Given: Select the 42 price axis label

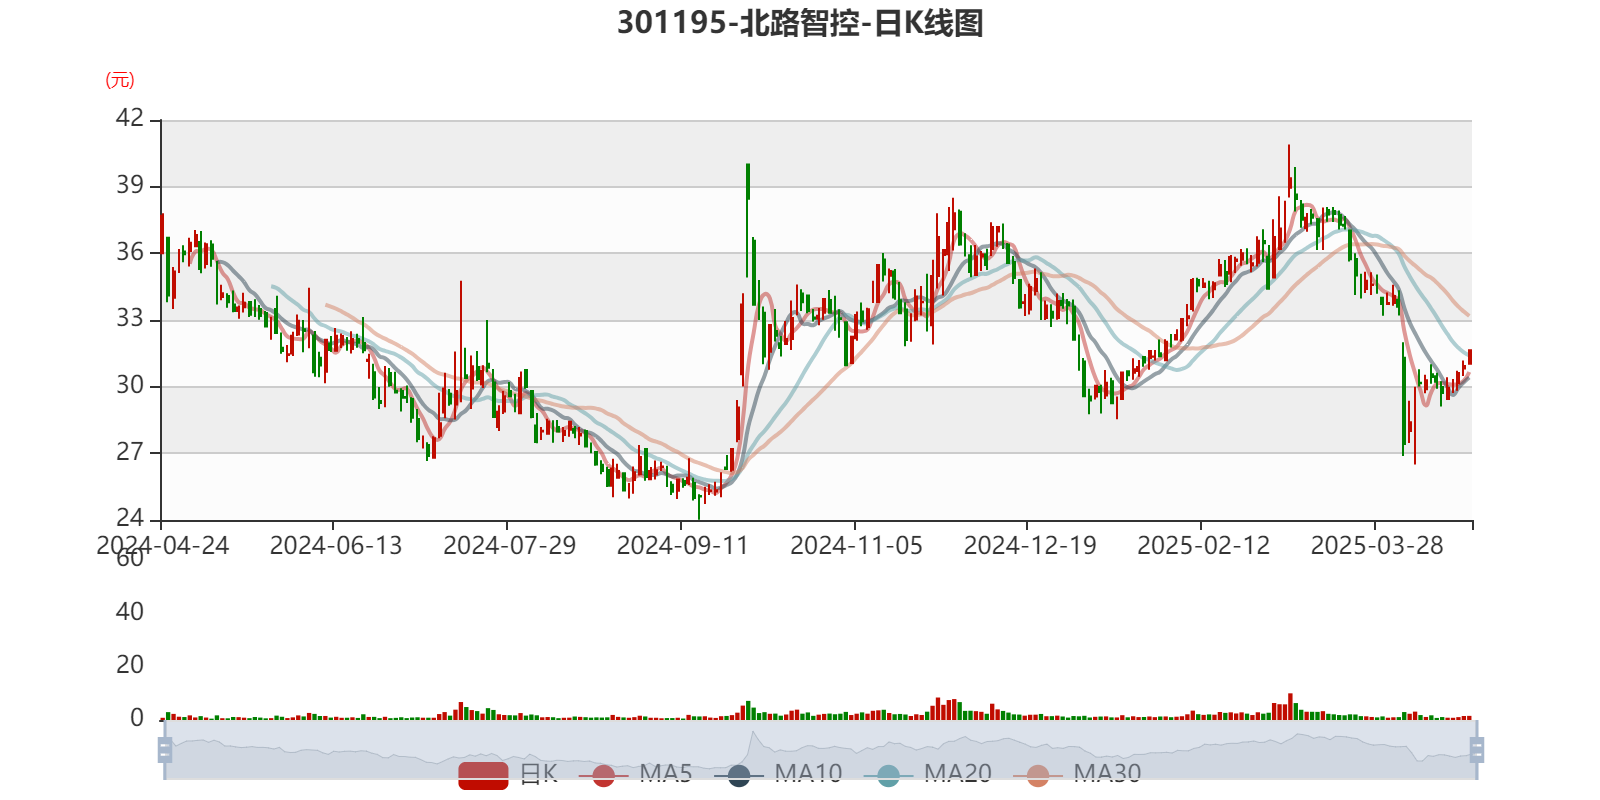Looking at the screenshot, I should 130,118.
